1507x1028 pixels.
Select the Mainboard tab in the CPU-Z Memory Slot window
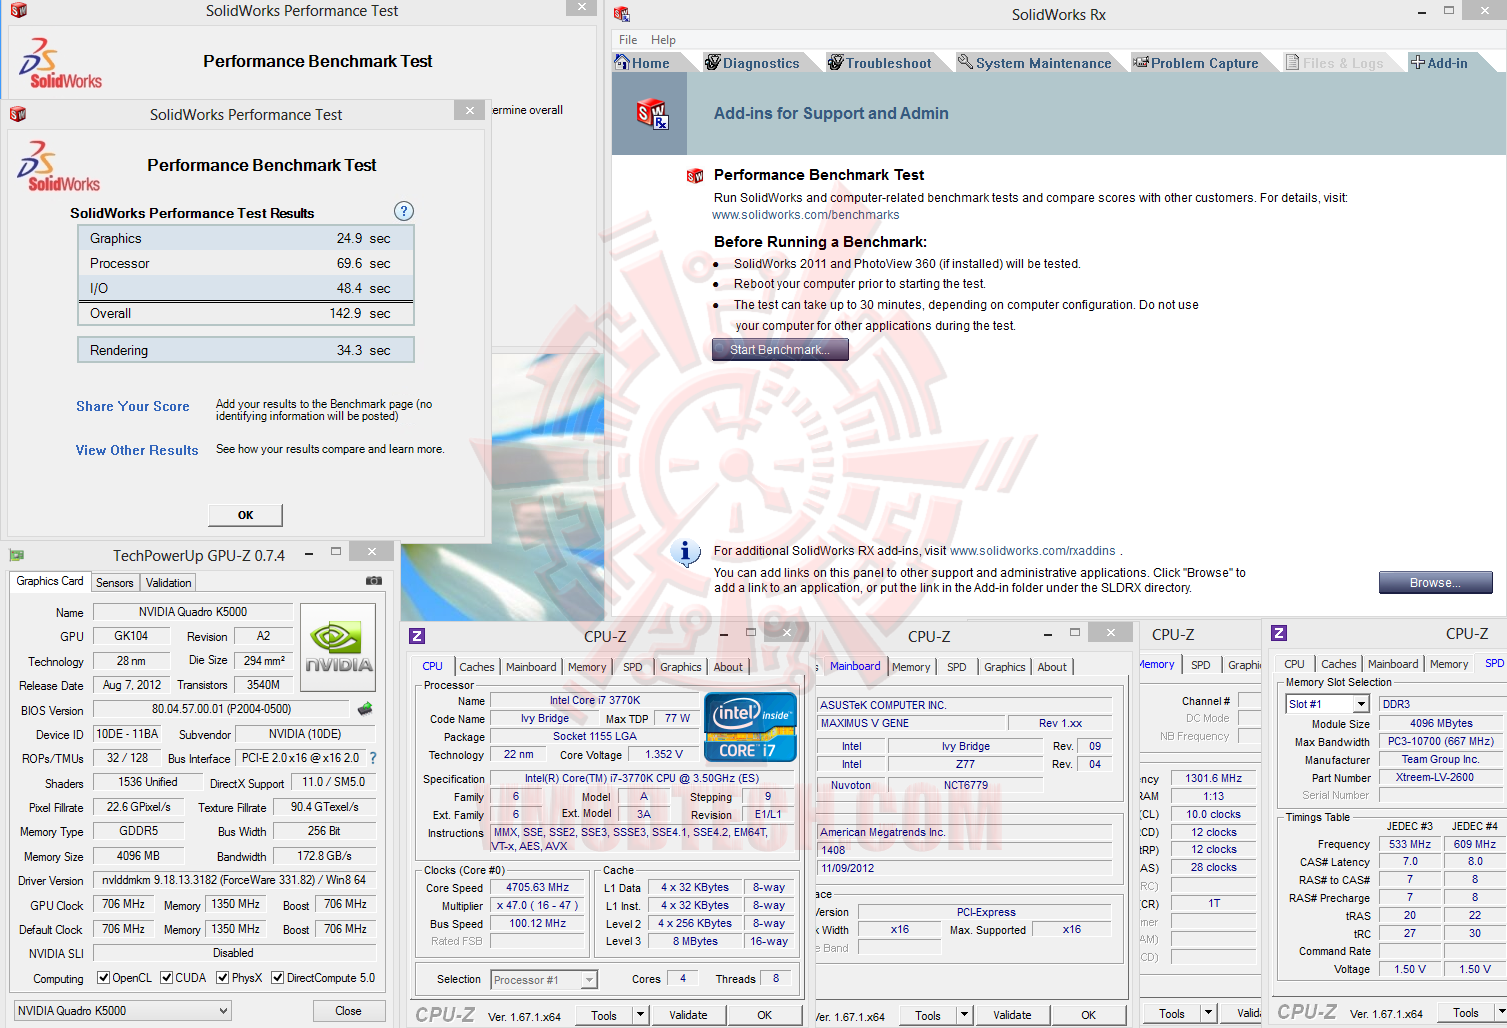point(1393,664)
